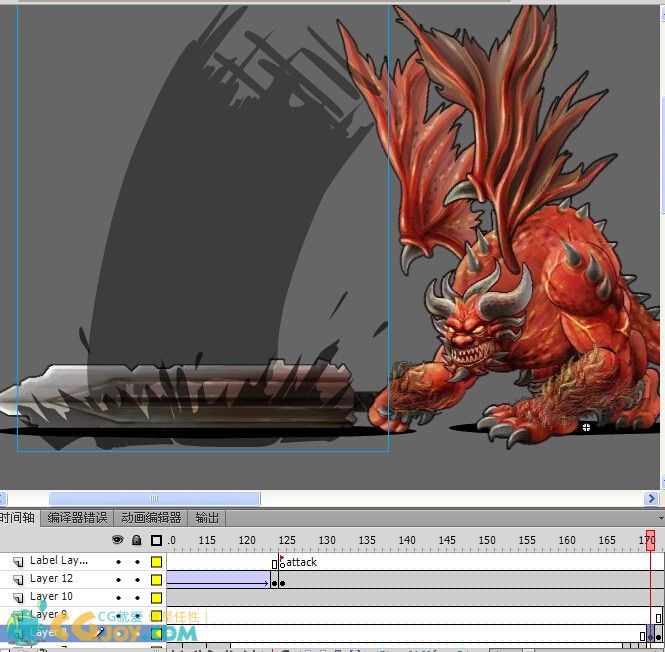Switch to the 时间轴 timeline tab
Image resolution: width=665 pixels, height=652 pixels.
click(x=18, y=518)
